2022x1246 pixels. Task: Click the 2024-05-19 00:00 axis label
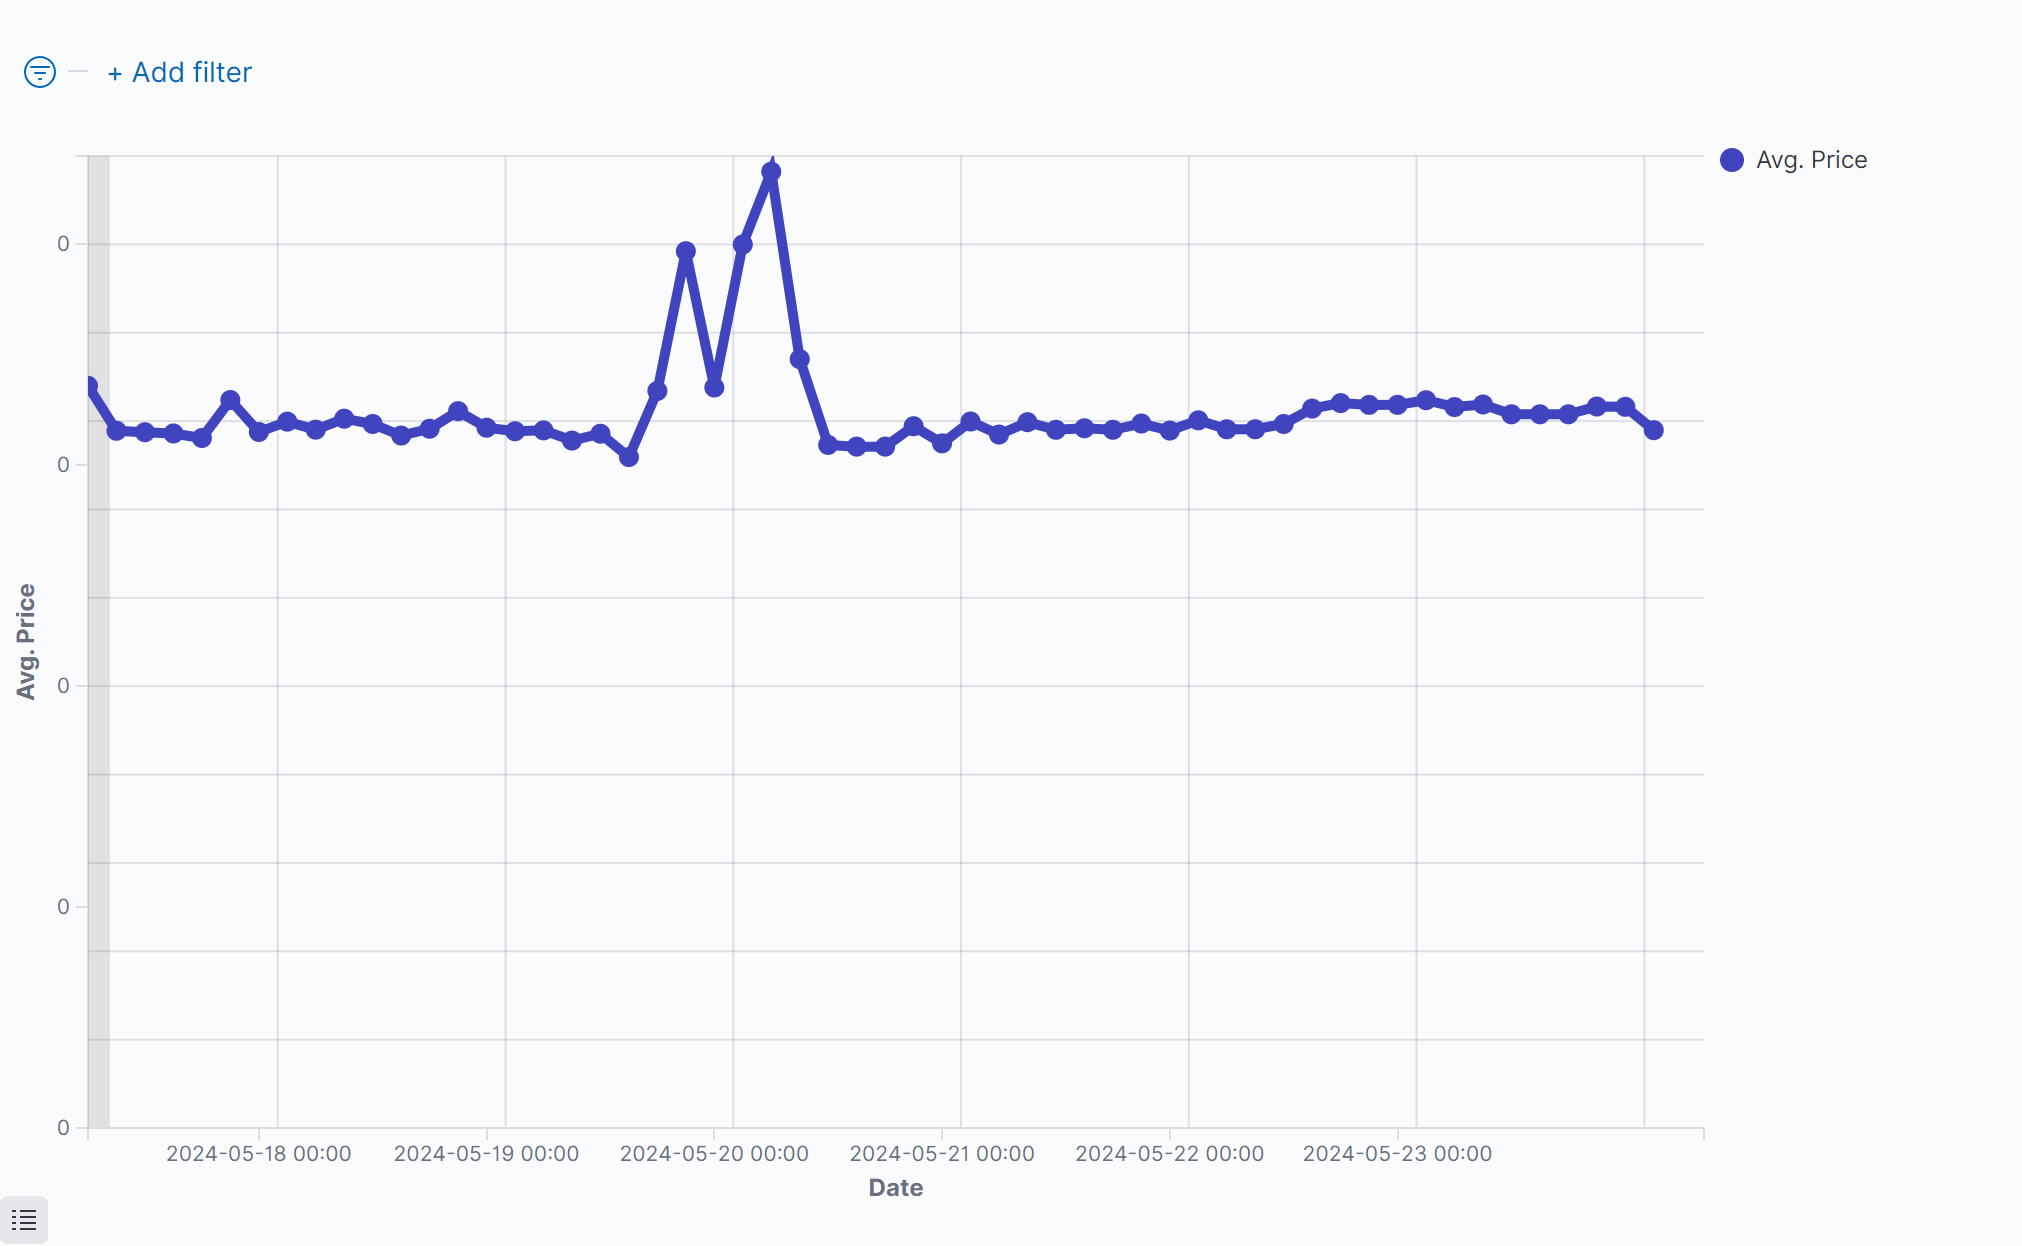coord(486,1153)
